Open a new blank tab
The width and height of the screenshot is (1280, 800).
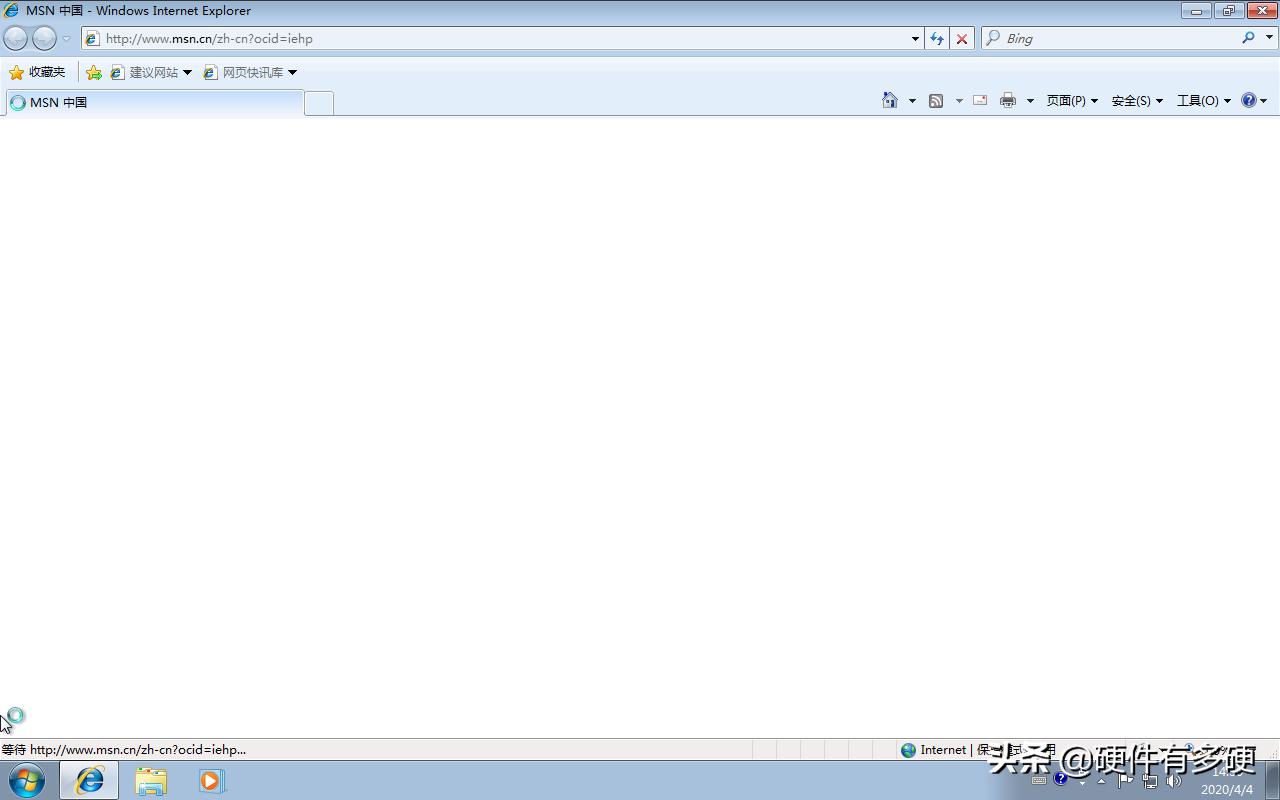[x=319, y=103]
